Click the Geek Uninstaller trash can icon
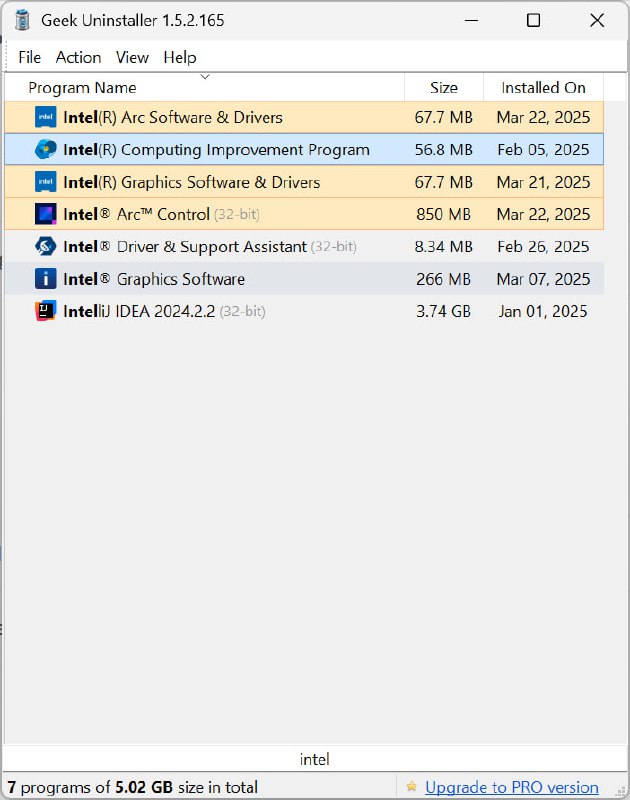This screenshot has width=630, height=800. [22, 20]
